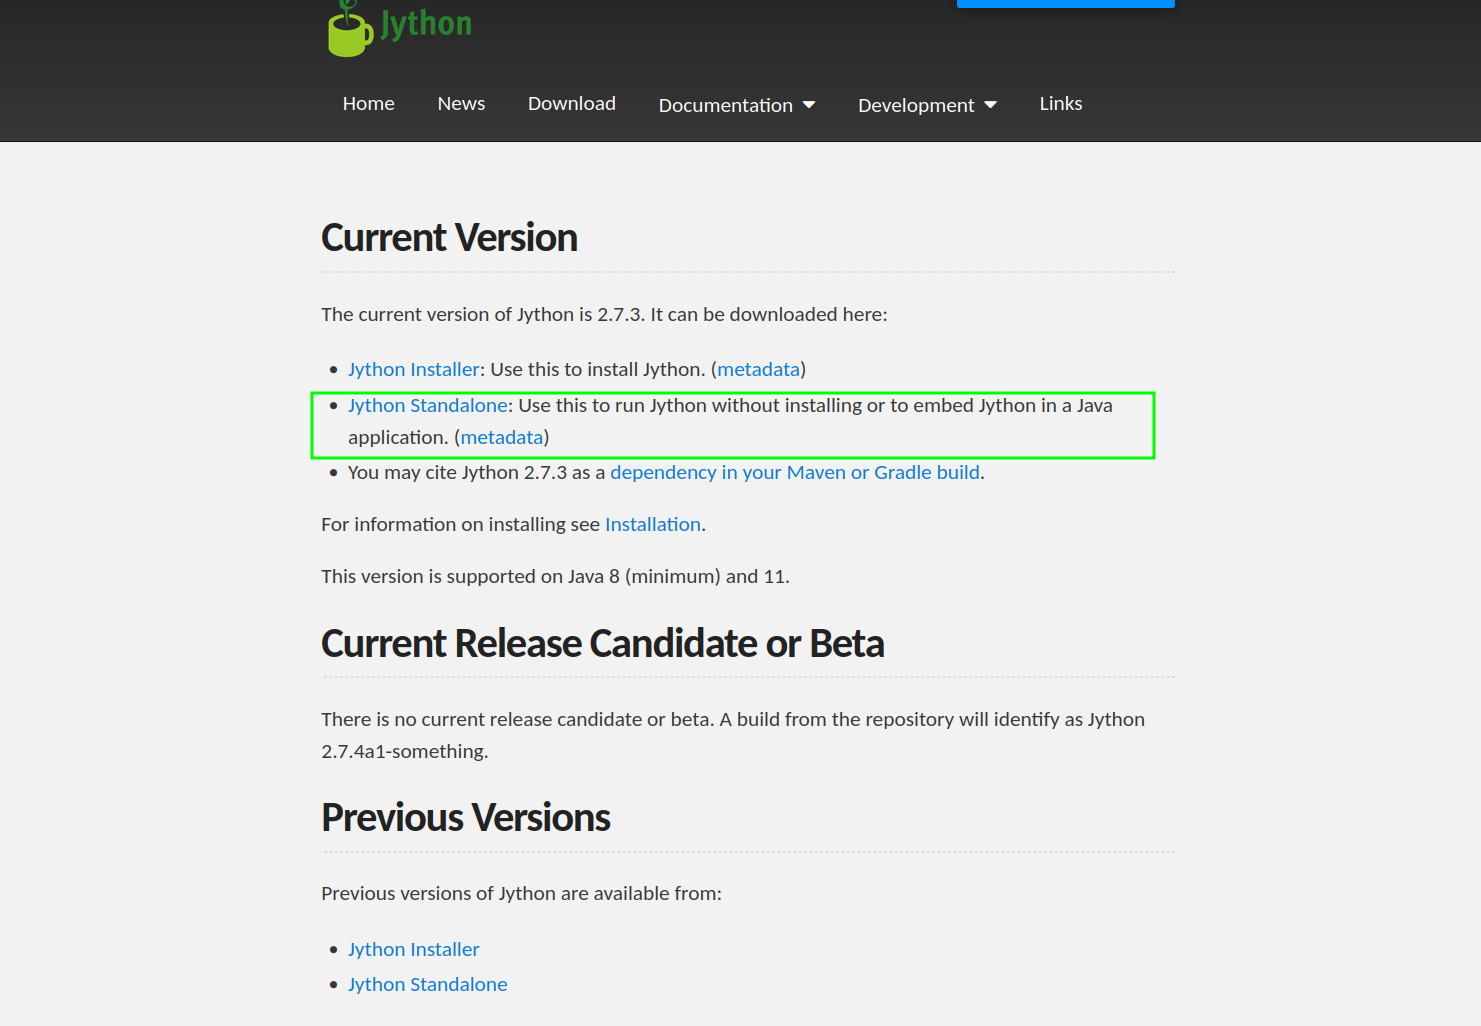Open previous versions Jython Standalone link
This screenshot has width=1481, height=1026.
click(427, 985)
